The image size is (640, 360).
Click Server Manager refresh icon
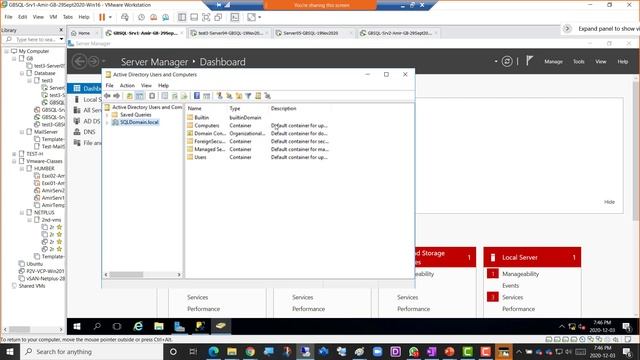coord(507,62)
